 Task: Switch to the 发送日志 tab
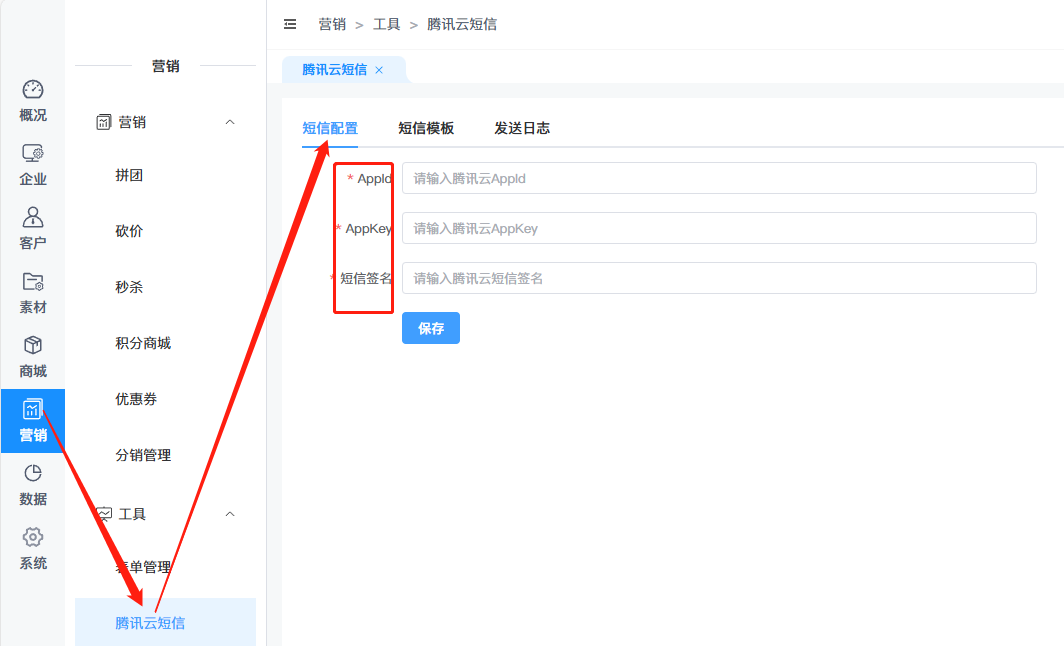pos(522,128)
